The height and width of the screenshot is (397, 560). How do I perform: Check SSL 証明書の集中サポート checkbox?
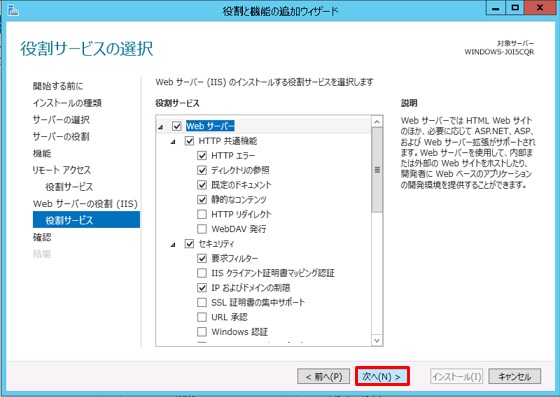pos(202,302)
